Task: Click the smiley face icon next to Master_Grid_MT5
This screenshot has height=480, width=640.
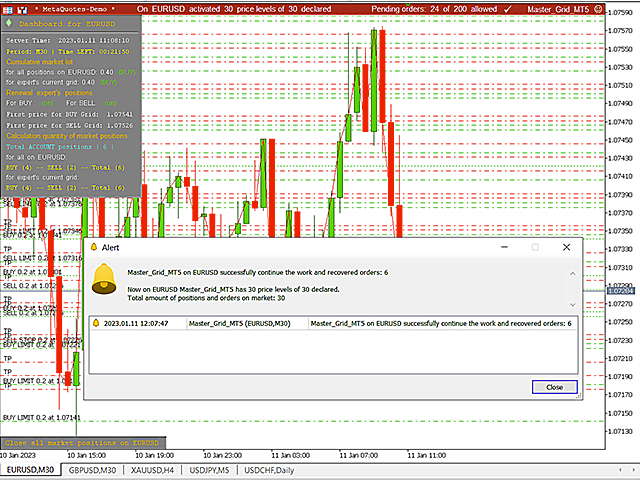Action: [x=598, y=9]
